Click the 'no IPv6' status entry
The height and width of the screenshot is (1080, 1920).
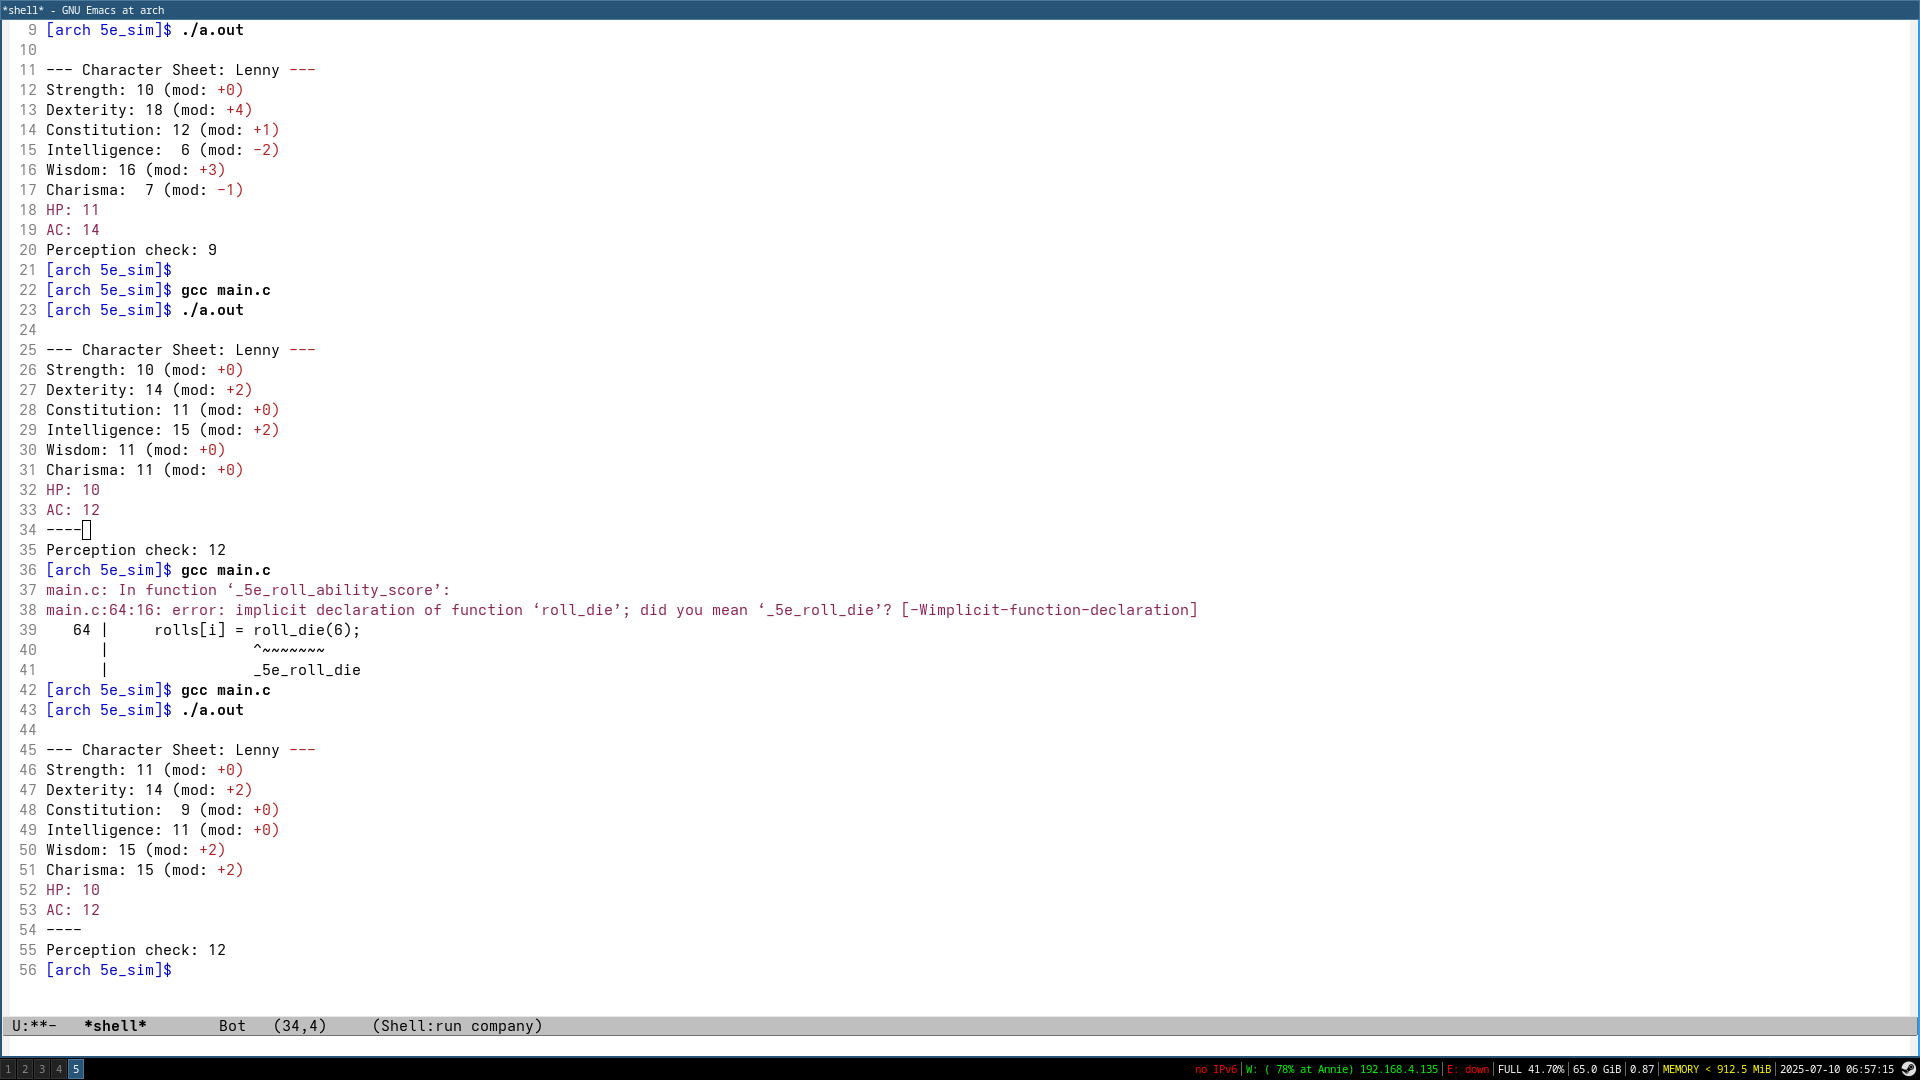[x=1215, y=1070]
